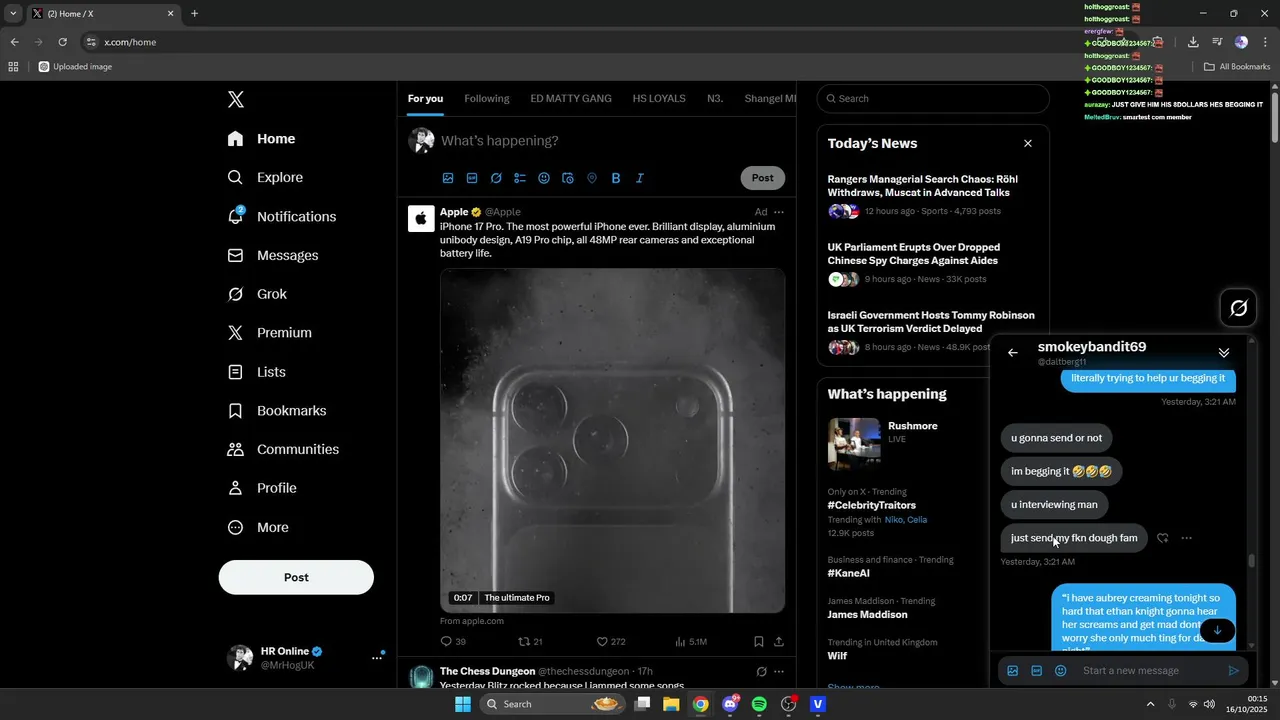Open Notifications page
This screenshot has height=720, width=1280.
(281, 216)
